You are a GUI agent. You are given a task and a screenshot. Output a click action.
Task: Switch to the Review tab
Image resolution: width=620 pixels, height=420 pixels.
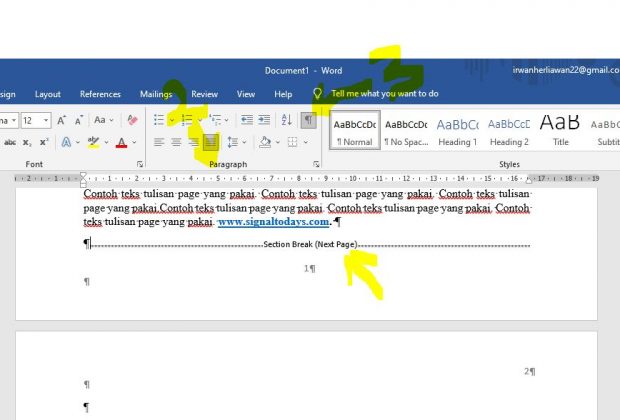point(204,94)
